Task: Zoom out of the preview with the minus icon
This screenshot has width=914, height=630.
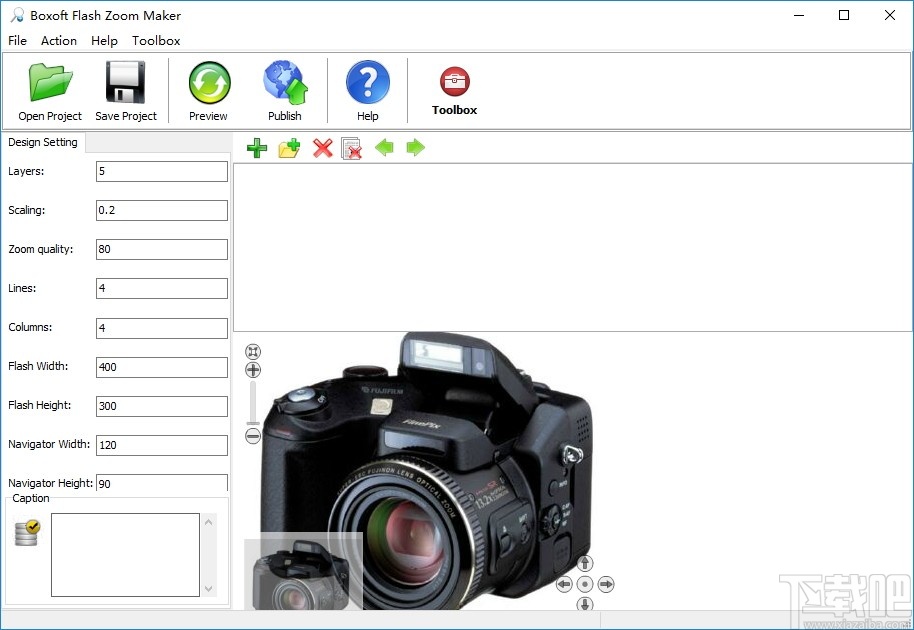Action: click(x=253, y=436)
